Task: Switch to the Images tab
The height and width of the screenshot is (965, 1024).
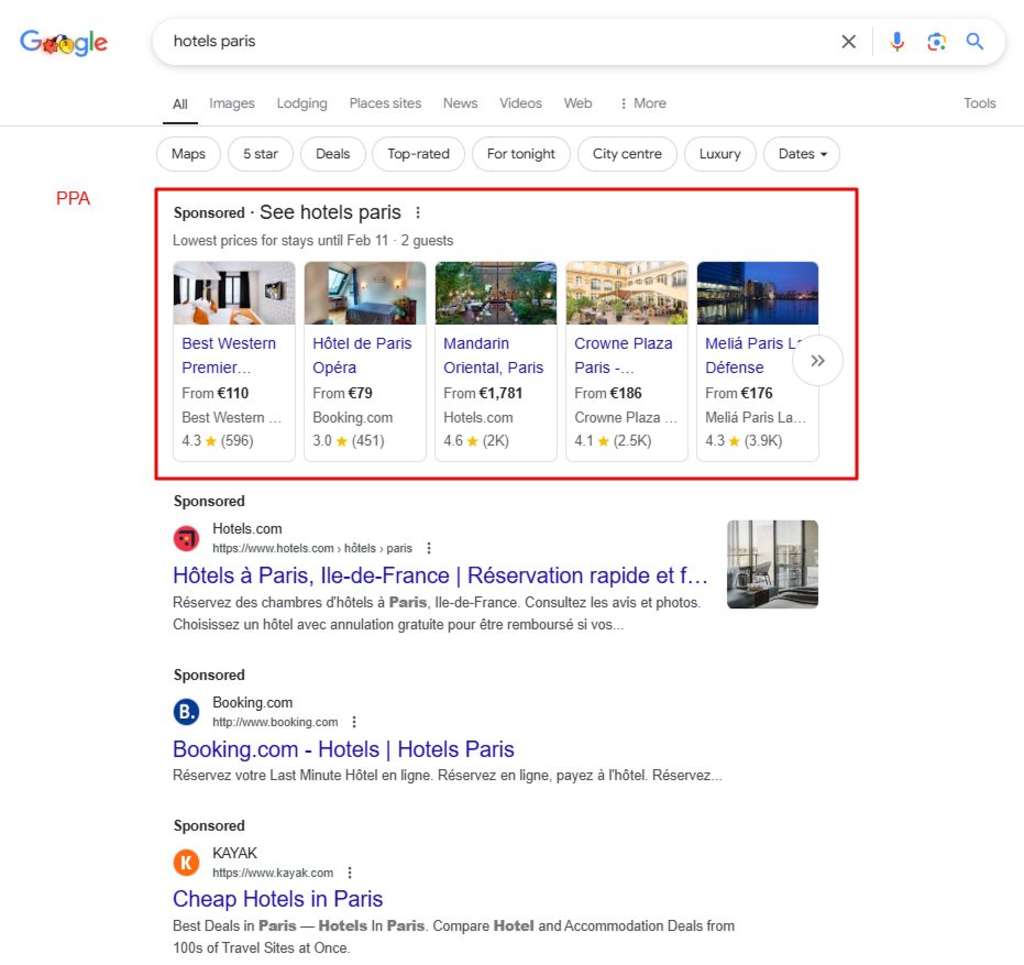Action: tap(231, 103)
